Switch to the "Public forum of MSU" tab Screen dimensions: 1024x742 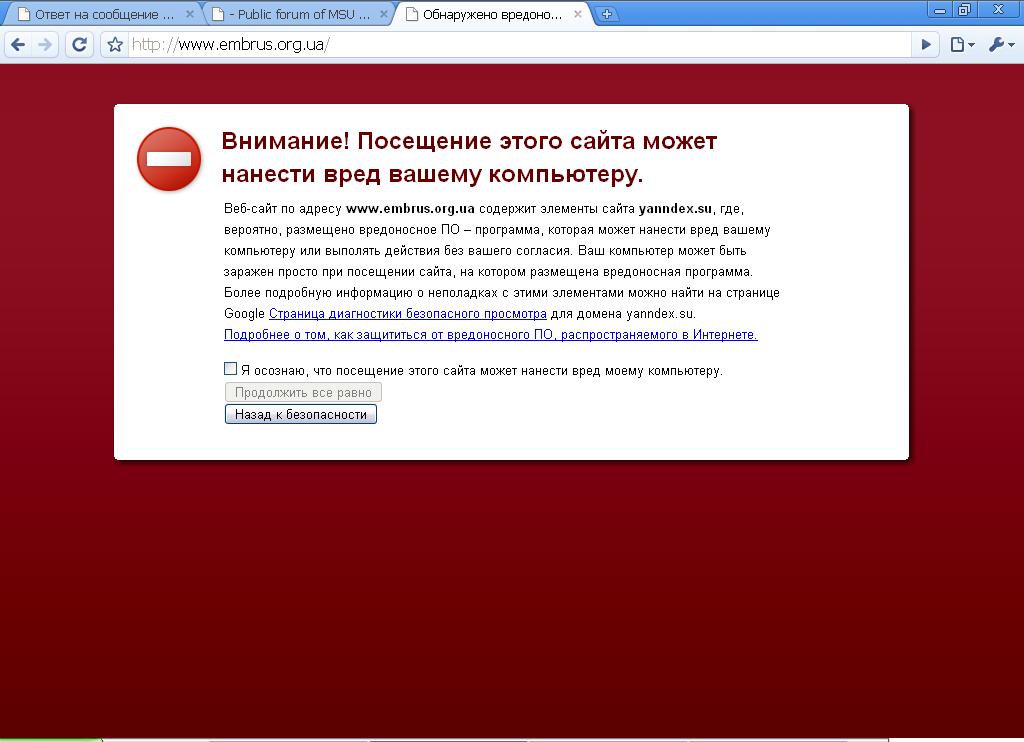(297, 14)
